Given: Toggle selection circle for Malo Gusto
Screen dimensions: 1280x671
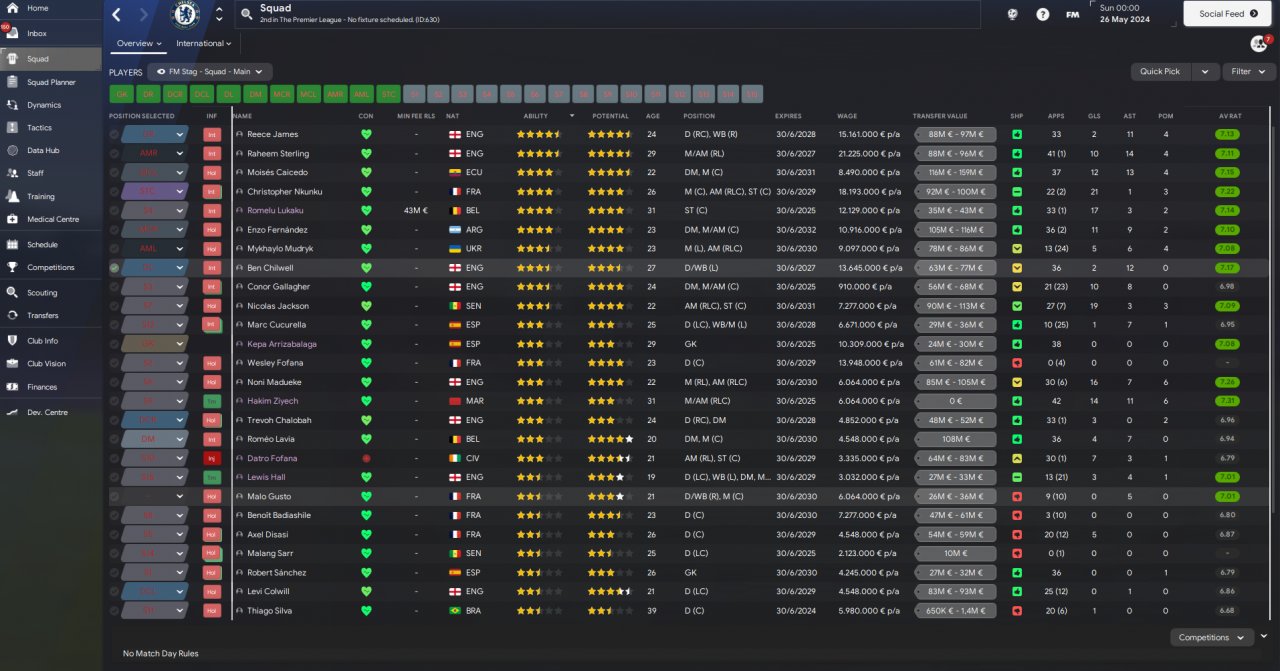Looking at the screenshot, I should [x=114, y=496].
